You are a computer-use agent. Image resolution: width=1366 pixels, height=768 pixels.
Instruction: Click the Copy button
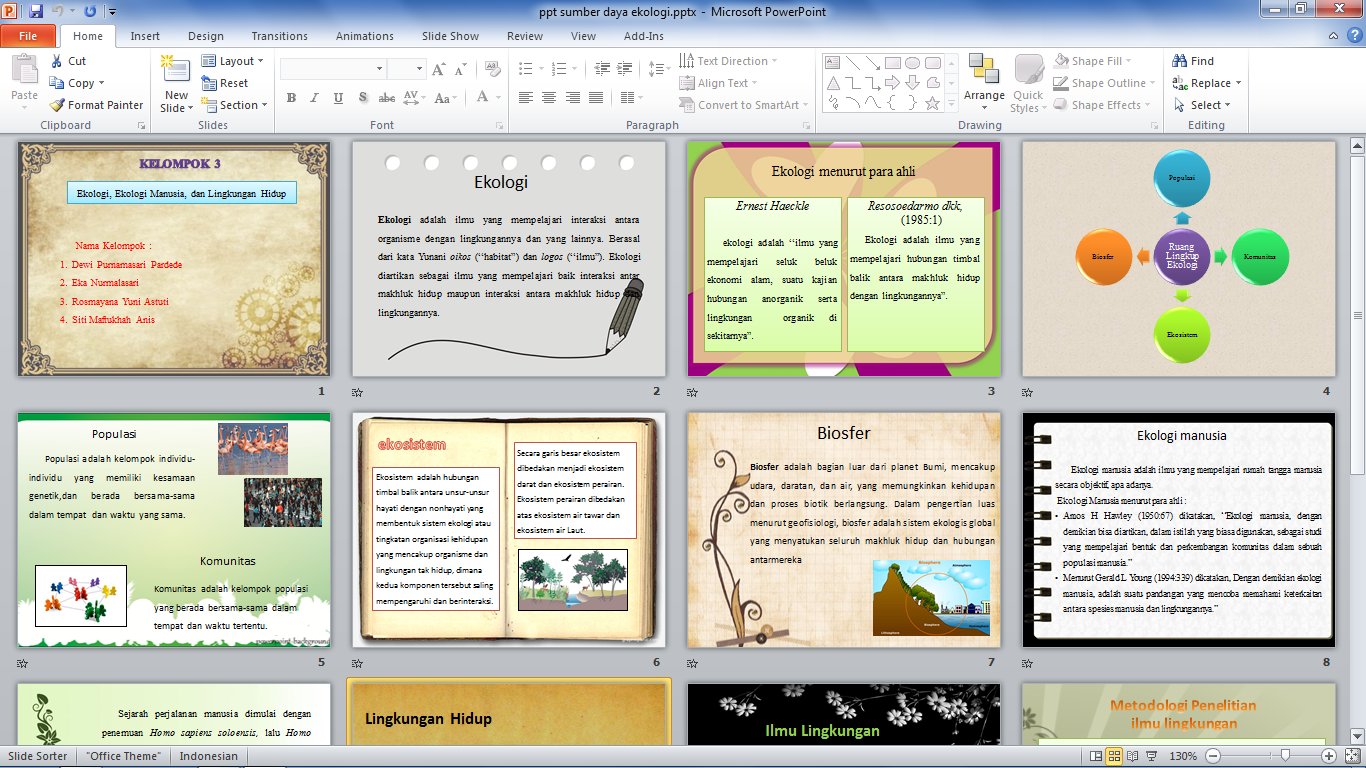[76, 83]
